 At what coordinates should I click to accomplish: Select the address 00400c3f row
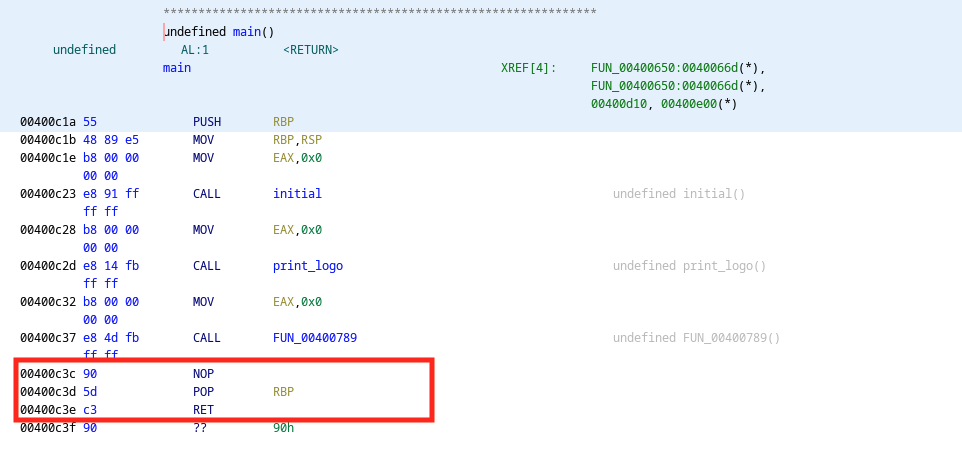coord(44,428)
